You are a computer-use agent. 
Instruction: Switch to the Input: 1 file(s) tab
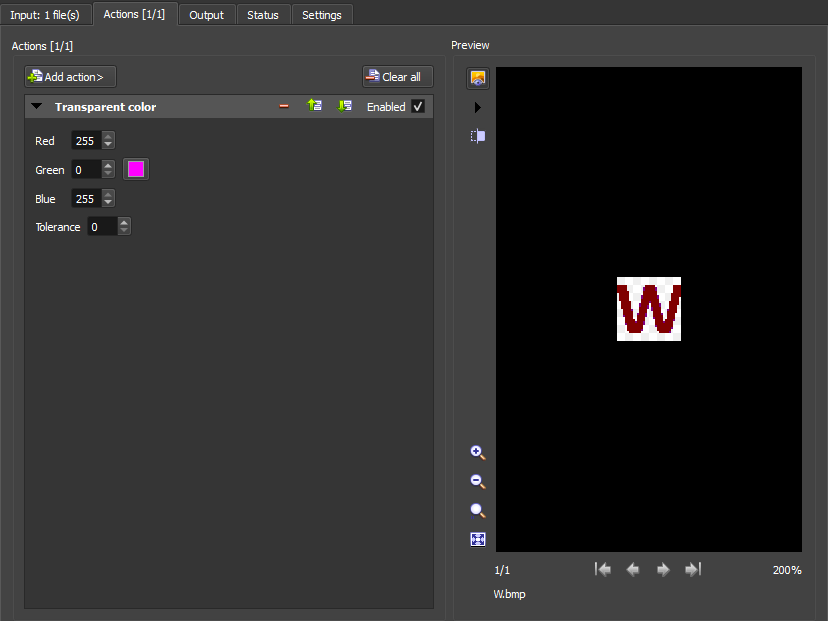coord(46,15)
